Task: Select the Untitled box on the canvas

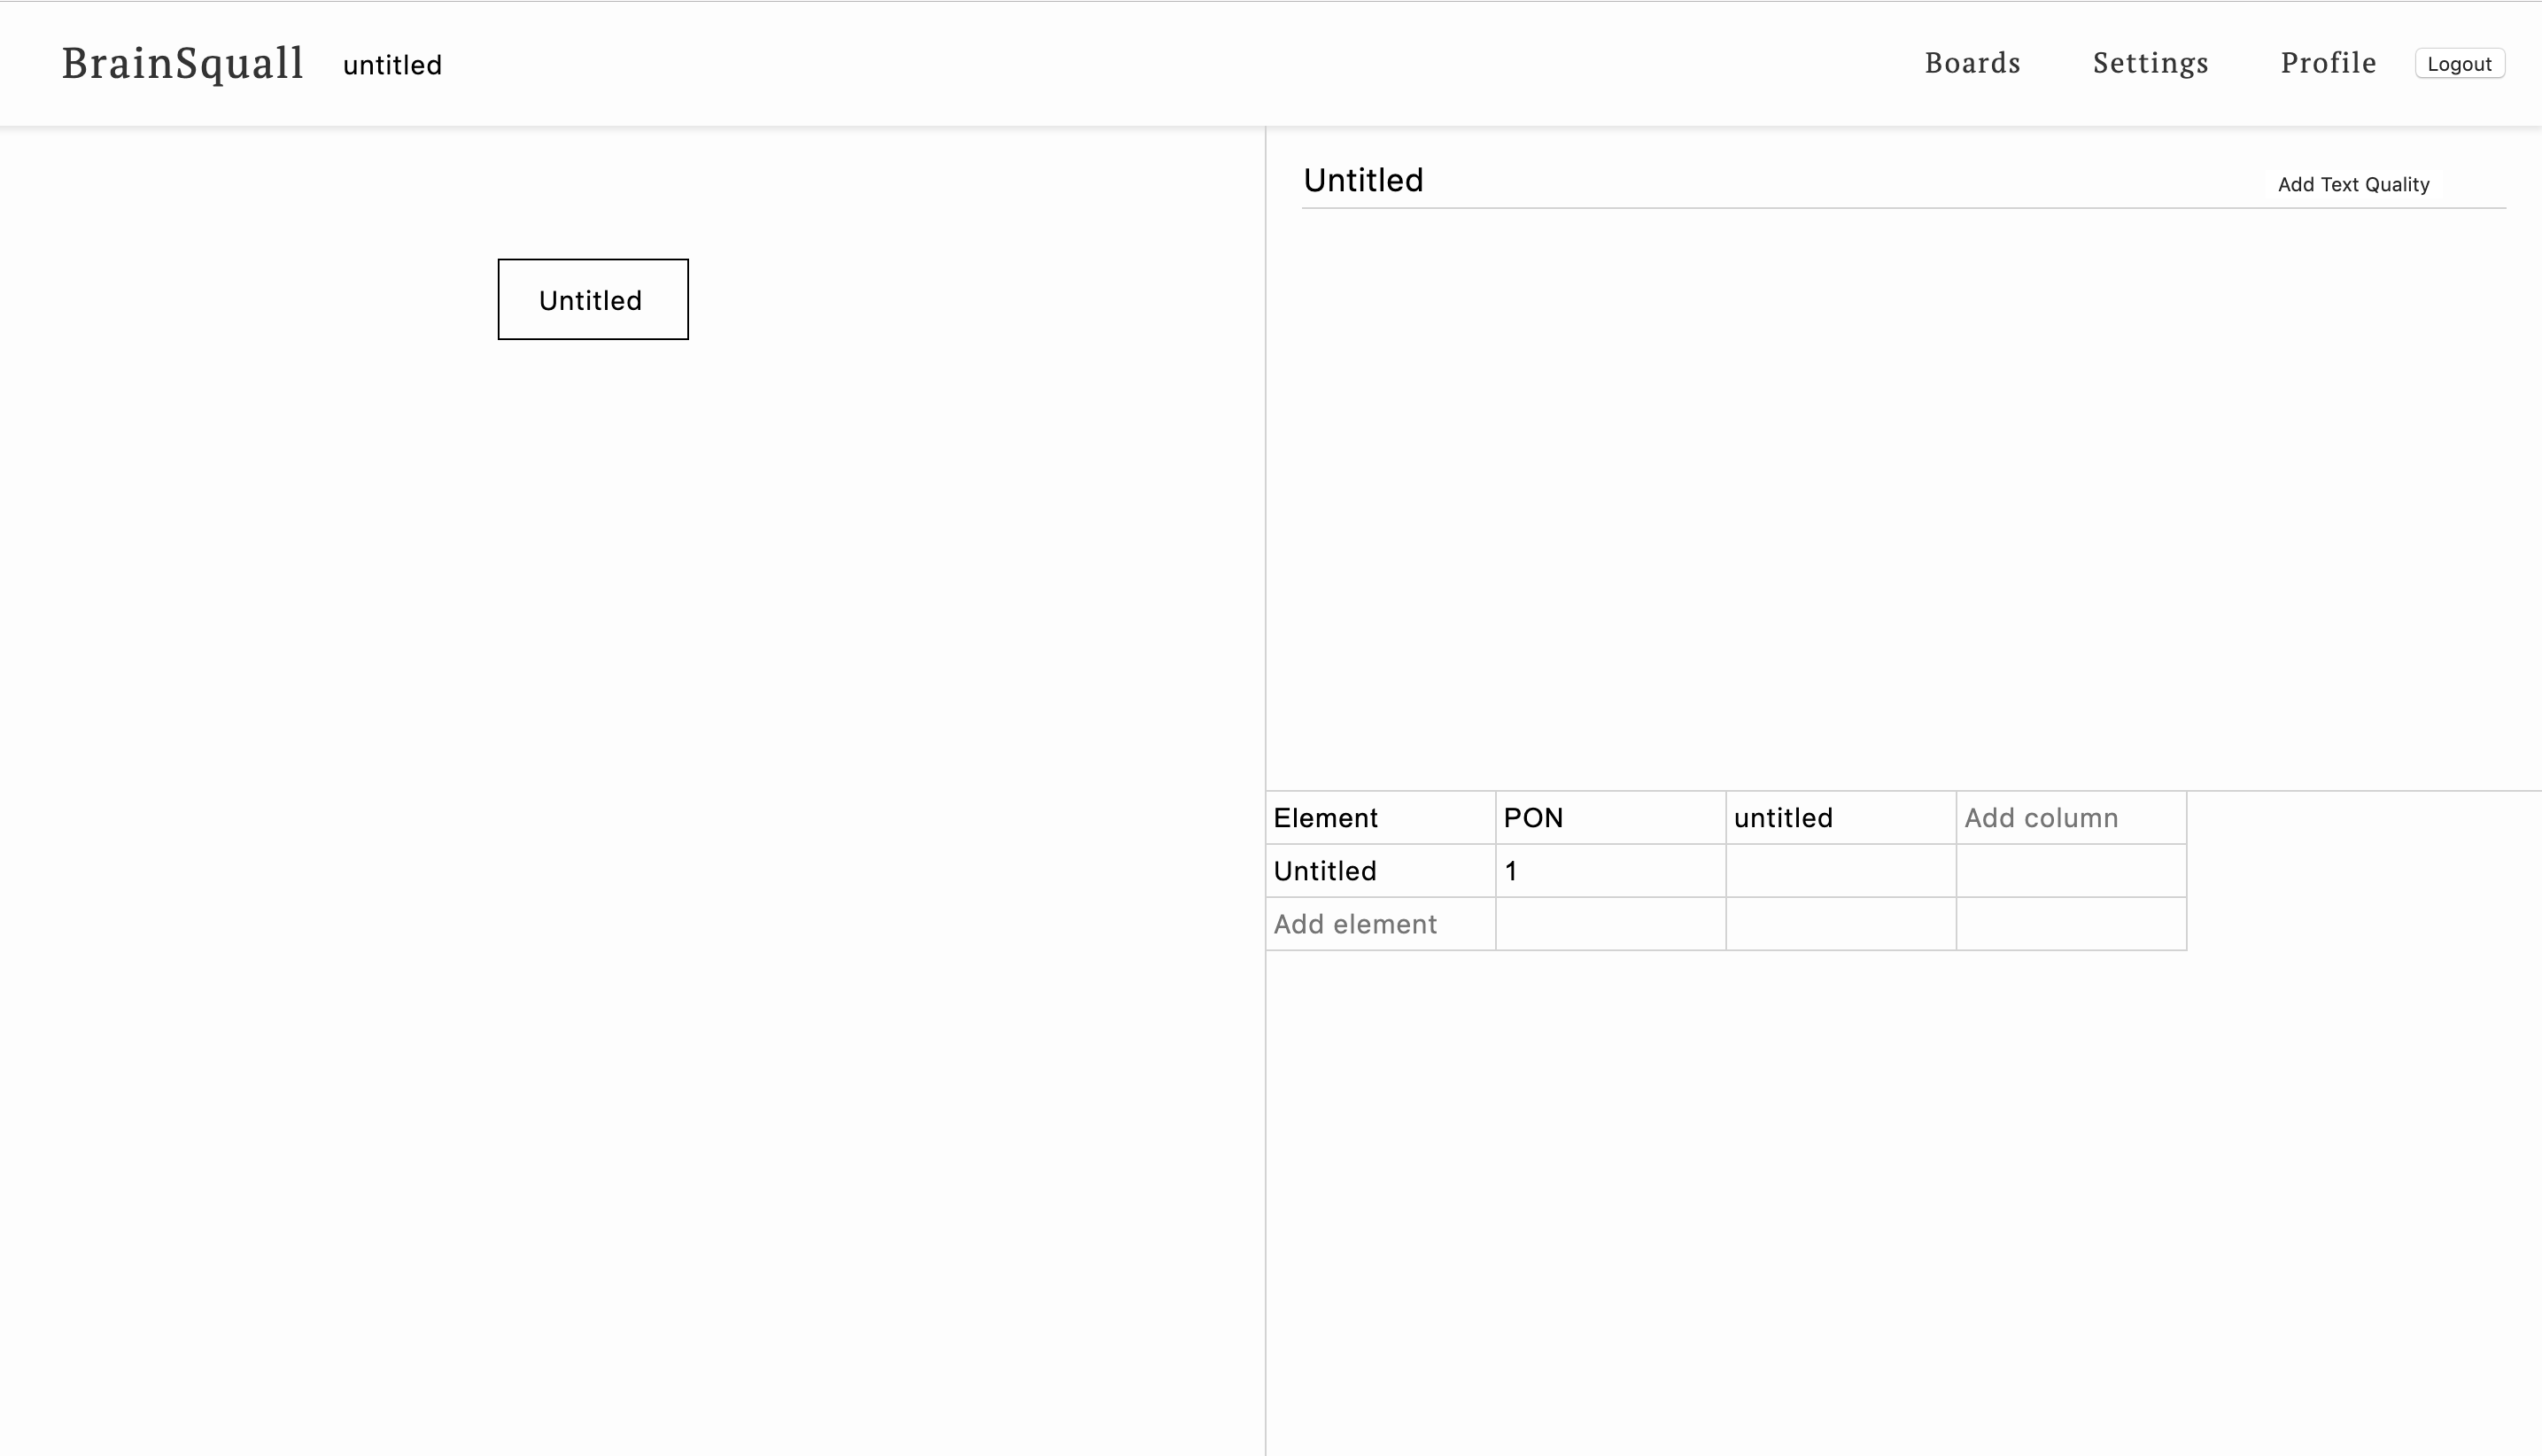Action: (593, 299)
